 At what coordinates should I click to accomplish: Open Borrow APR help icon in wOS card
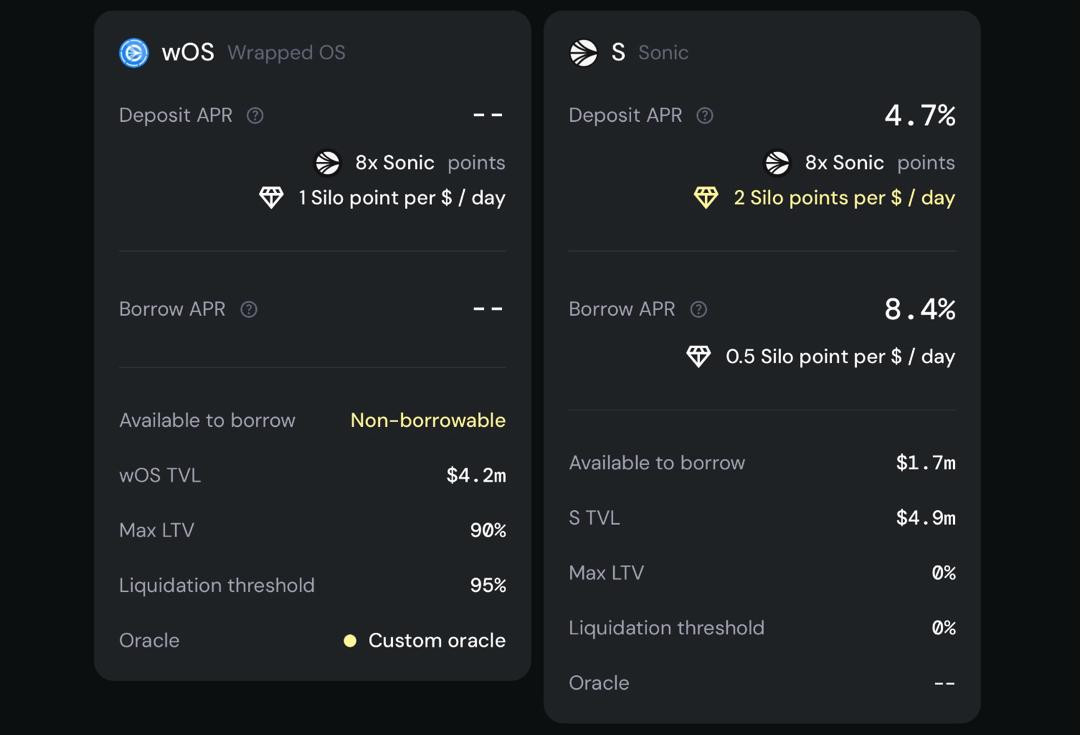[x=249, y=310]
